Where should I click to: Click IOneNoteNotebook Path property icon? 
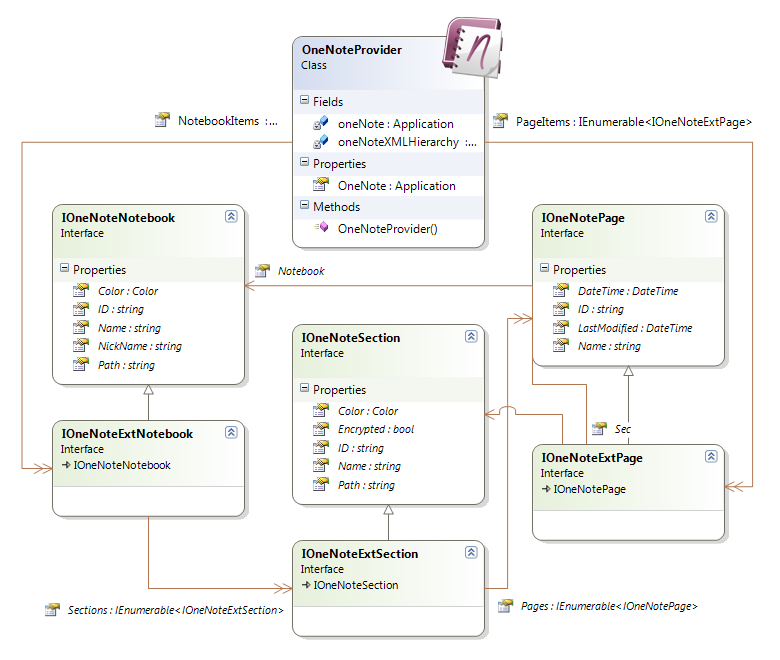(x=81, y=364)
